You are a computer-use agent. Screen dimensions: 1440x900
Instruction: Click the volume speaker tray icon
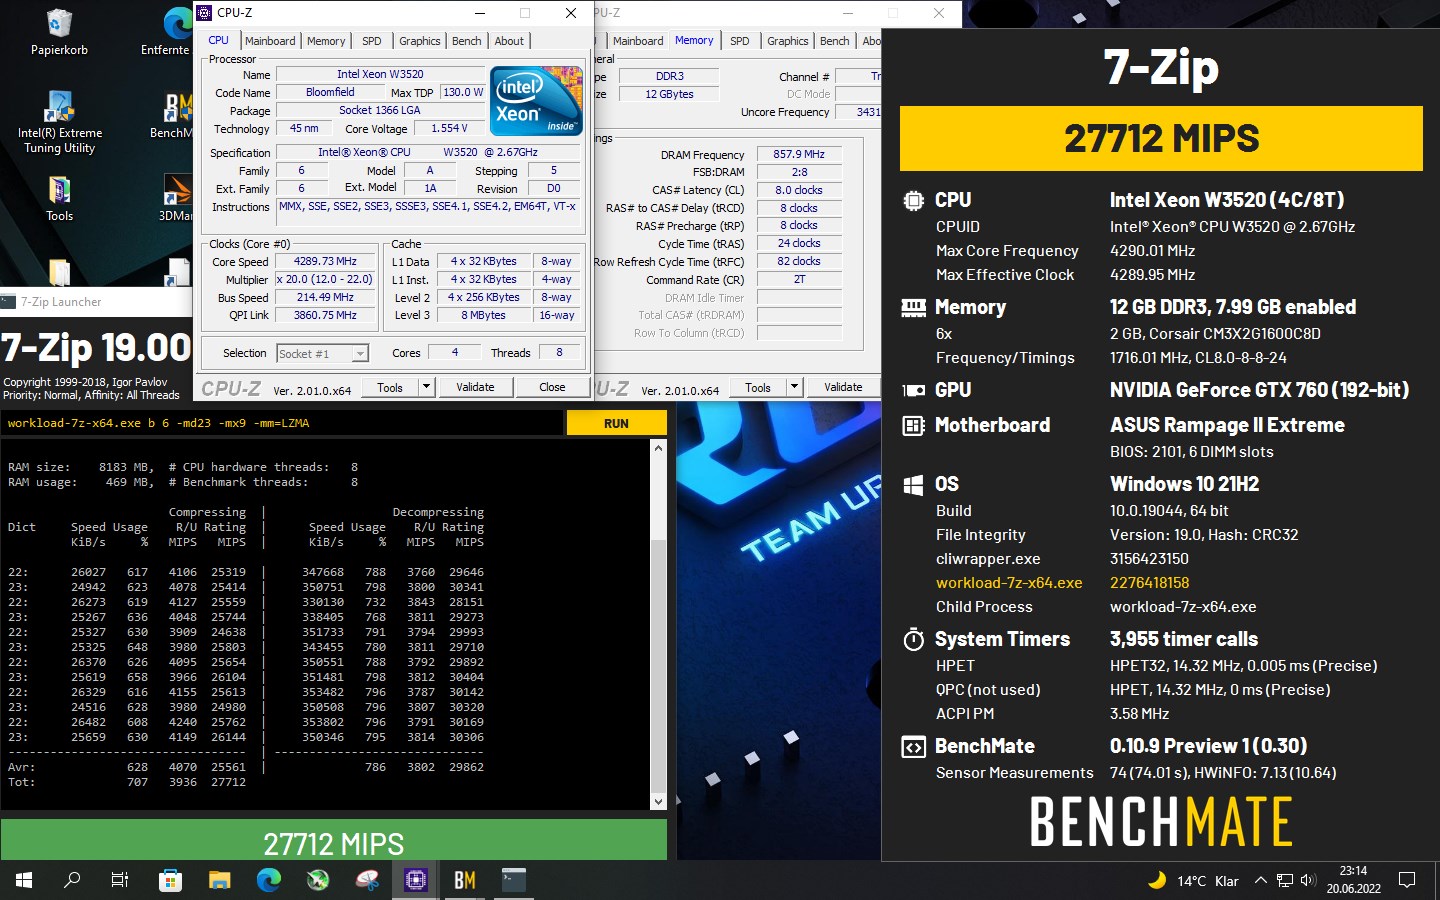pos(1308,880)
